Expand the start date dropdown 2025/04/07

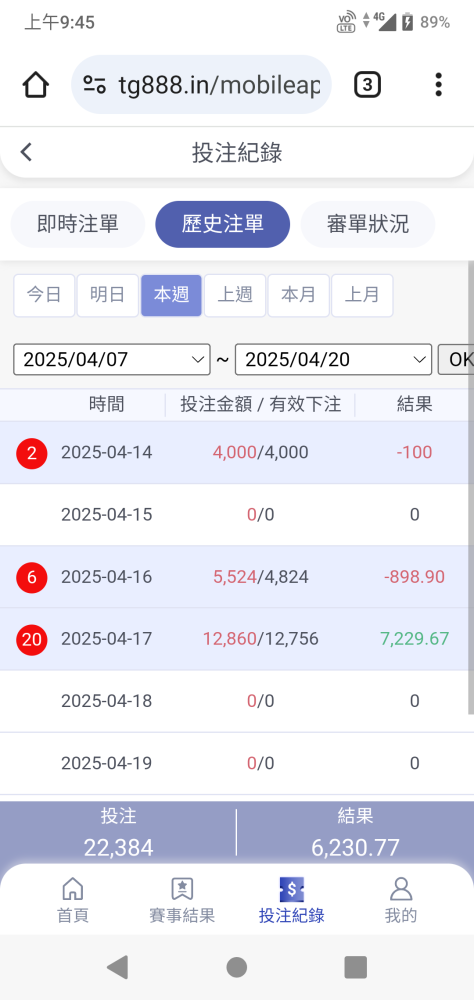(x=112, y=360)
